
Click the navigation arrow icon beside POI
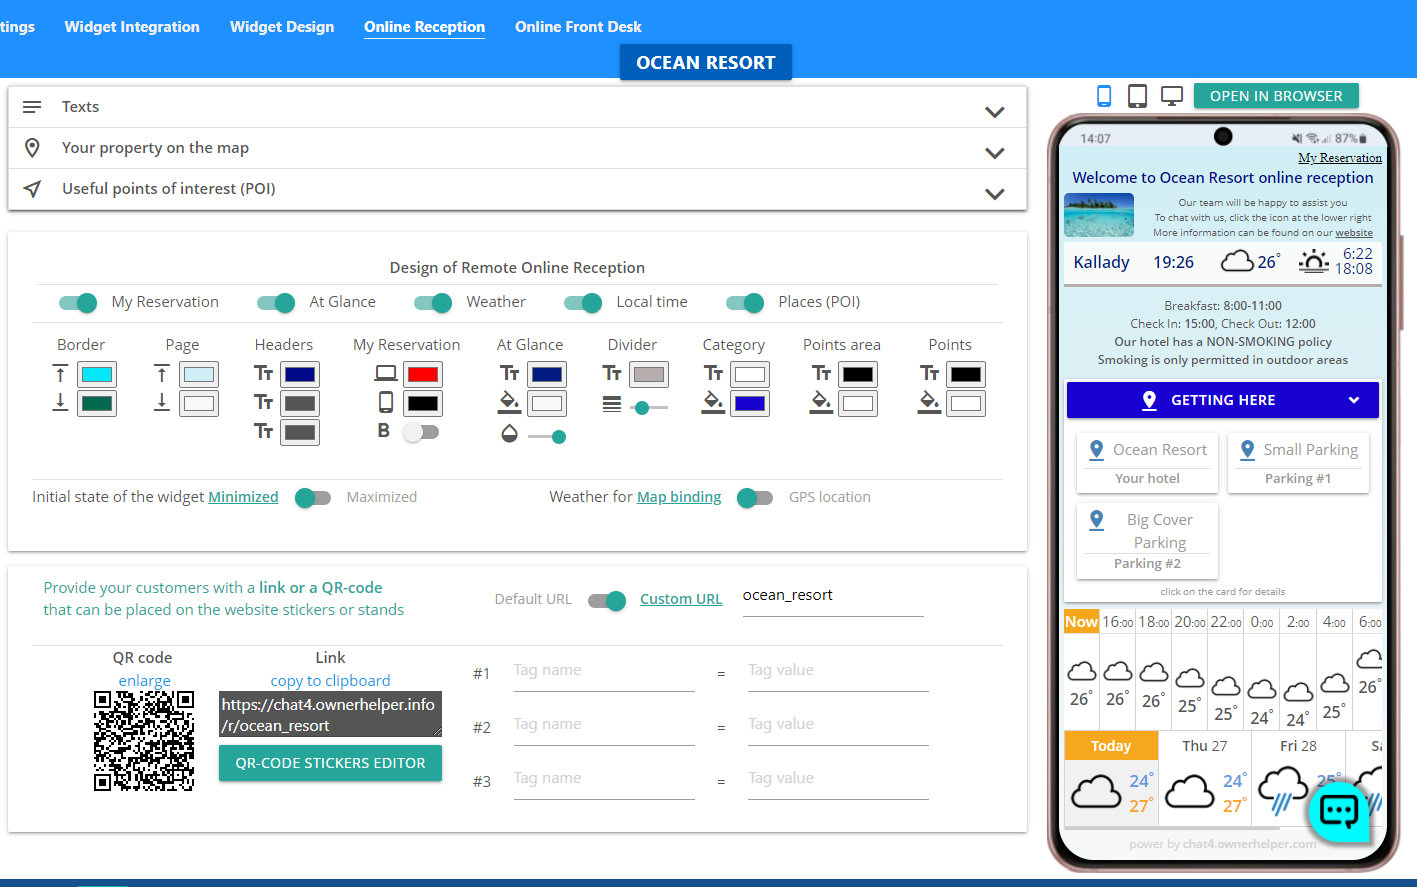point(33,189)
